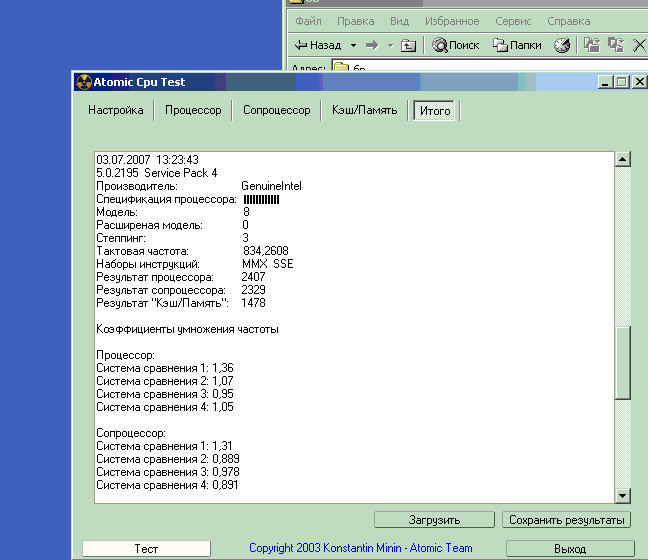This screenshot has width=648, height=560.
Task: Open the Back history dropdown arrow in Explorer
Action: [x=353, y=45]
